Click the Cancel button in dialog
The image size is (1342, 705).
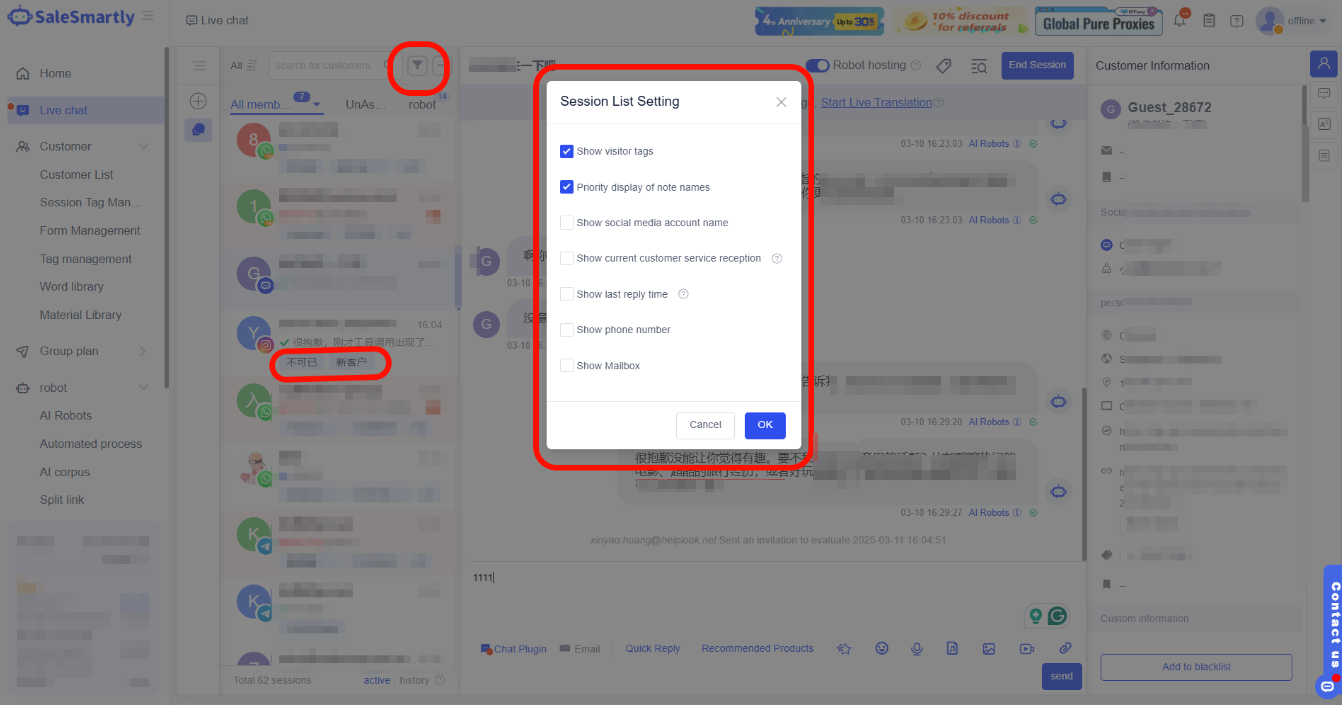pyautogui.click(x=705, y=425)
